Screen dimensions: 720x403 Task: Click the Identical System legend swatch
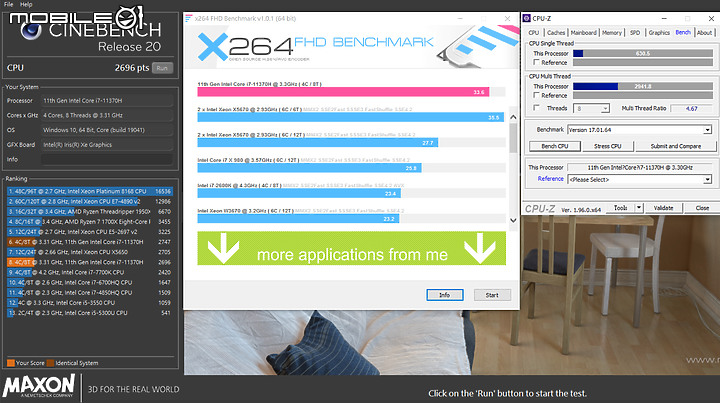[x=50, y=363]
